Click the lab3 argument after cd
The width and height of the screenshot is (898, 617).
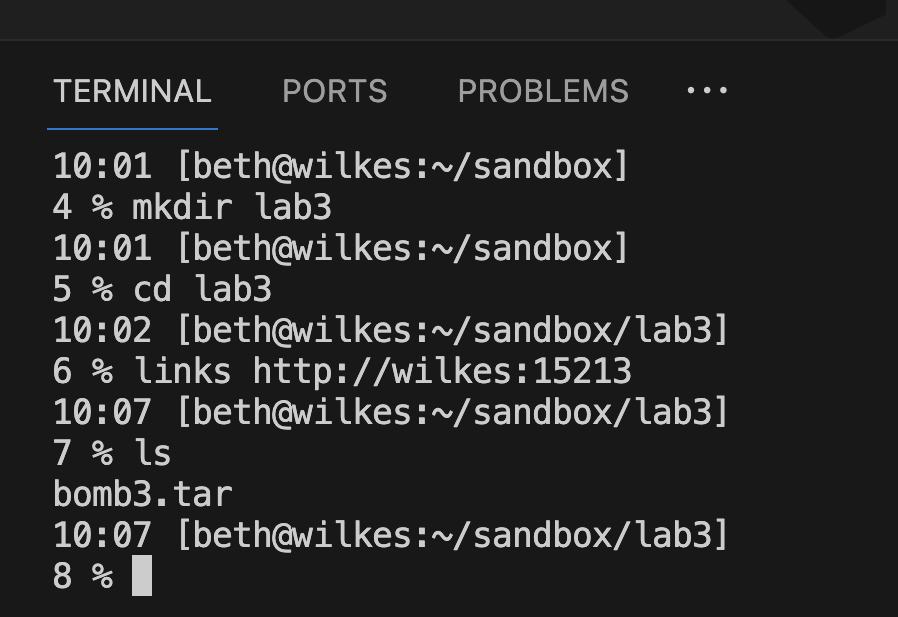234,290
